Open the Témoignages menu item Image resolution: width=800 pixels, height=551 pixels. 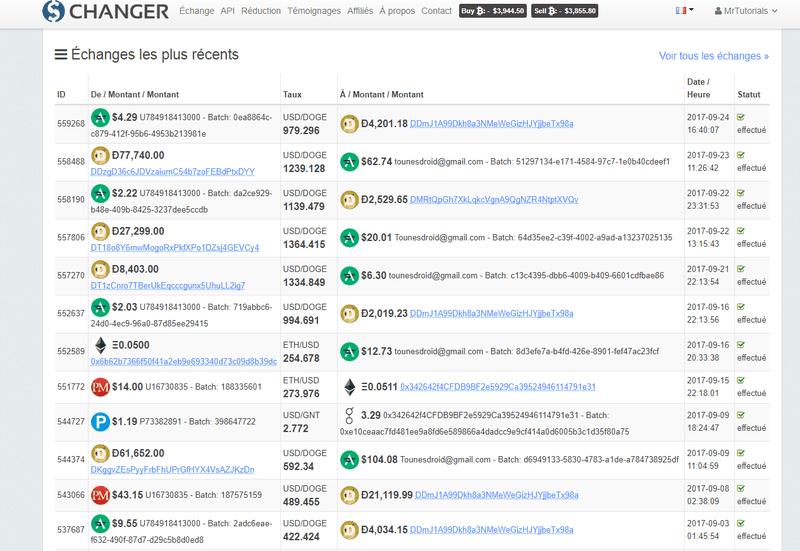tap(313, 11)
